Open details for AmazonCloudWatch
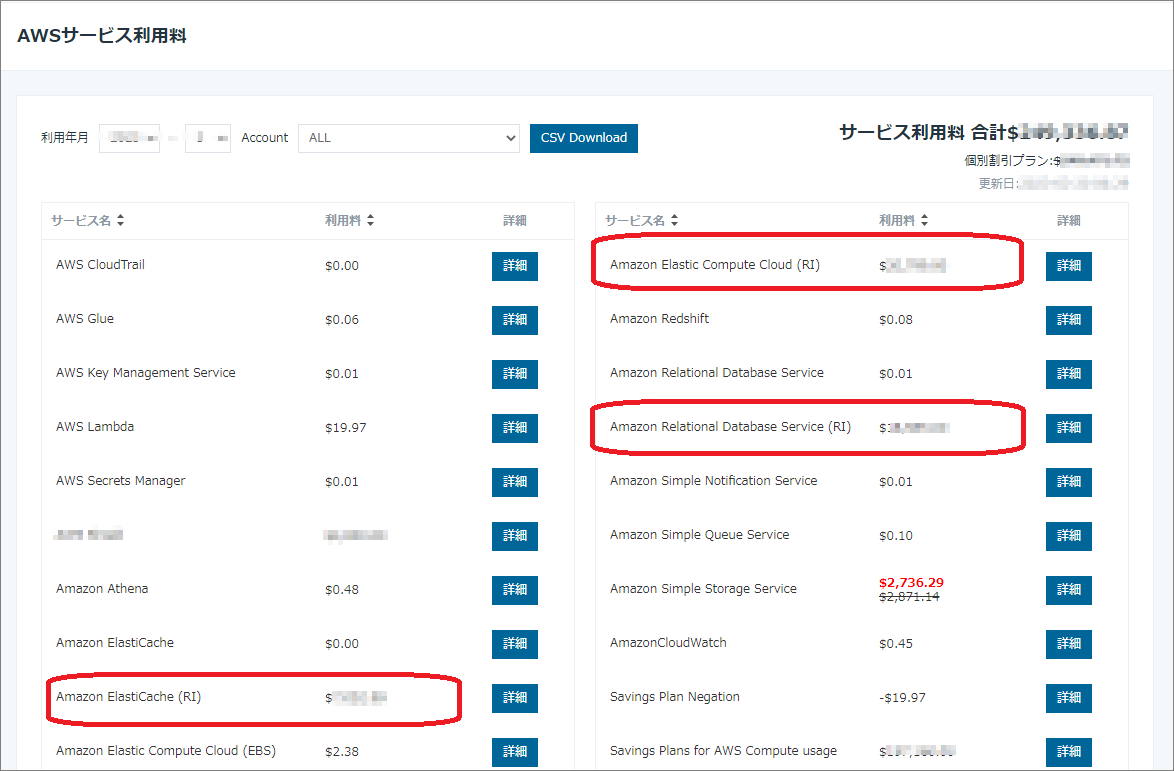Image resolution: width=1174 pixels, height=771 pixels. pyautogui.click(x=1068, y=644)
